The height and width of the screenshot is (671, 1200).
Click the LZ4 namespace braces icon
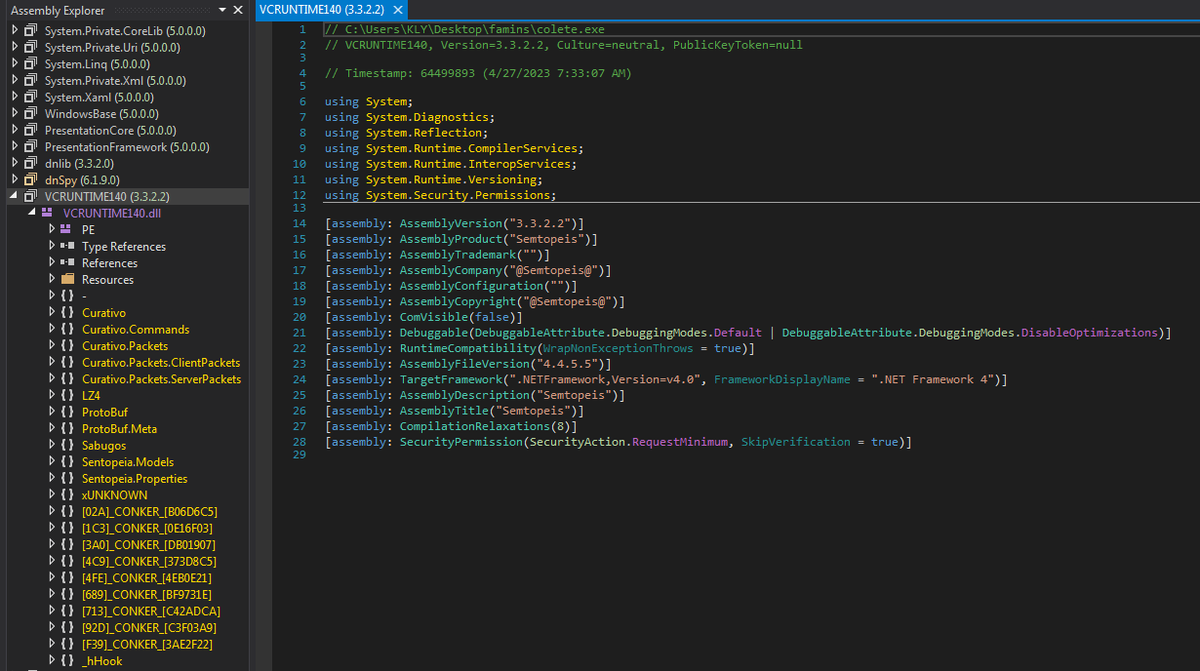click(67, 396)
